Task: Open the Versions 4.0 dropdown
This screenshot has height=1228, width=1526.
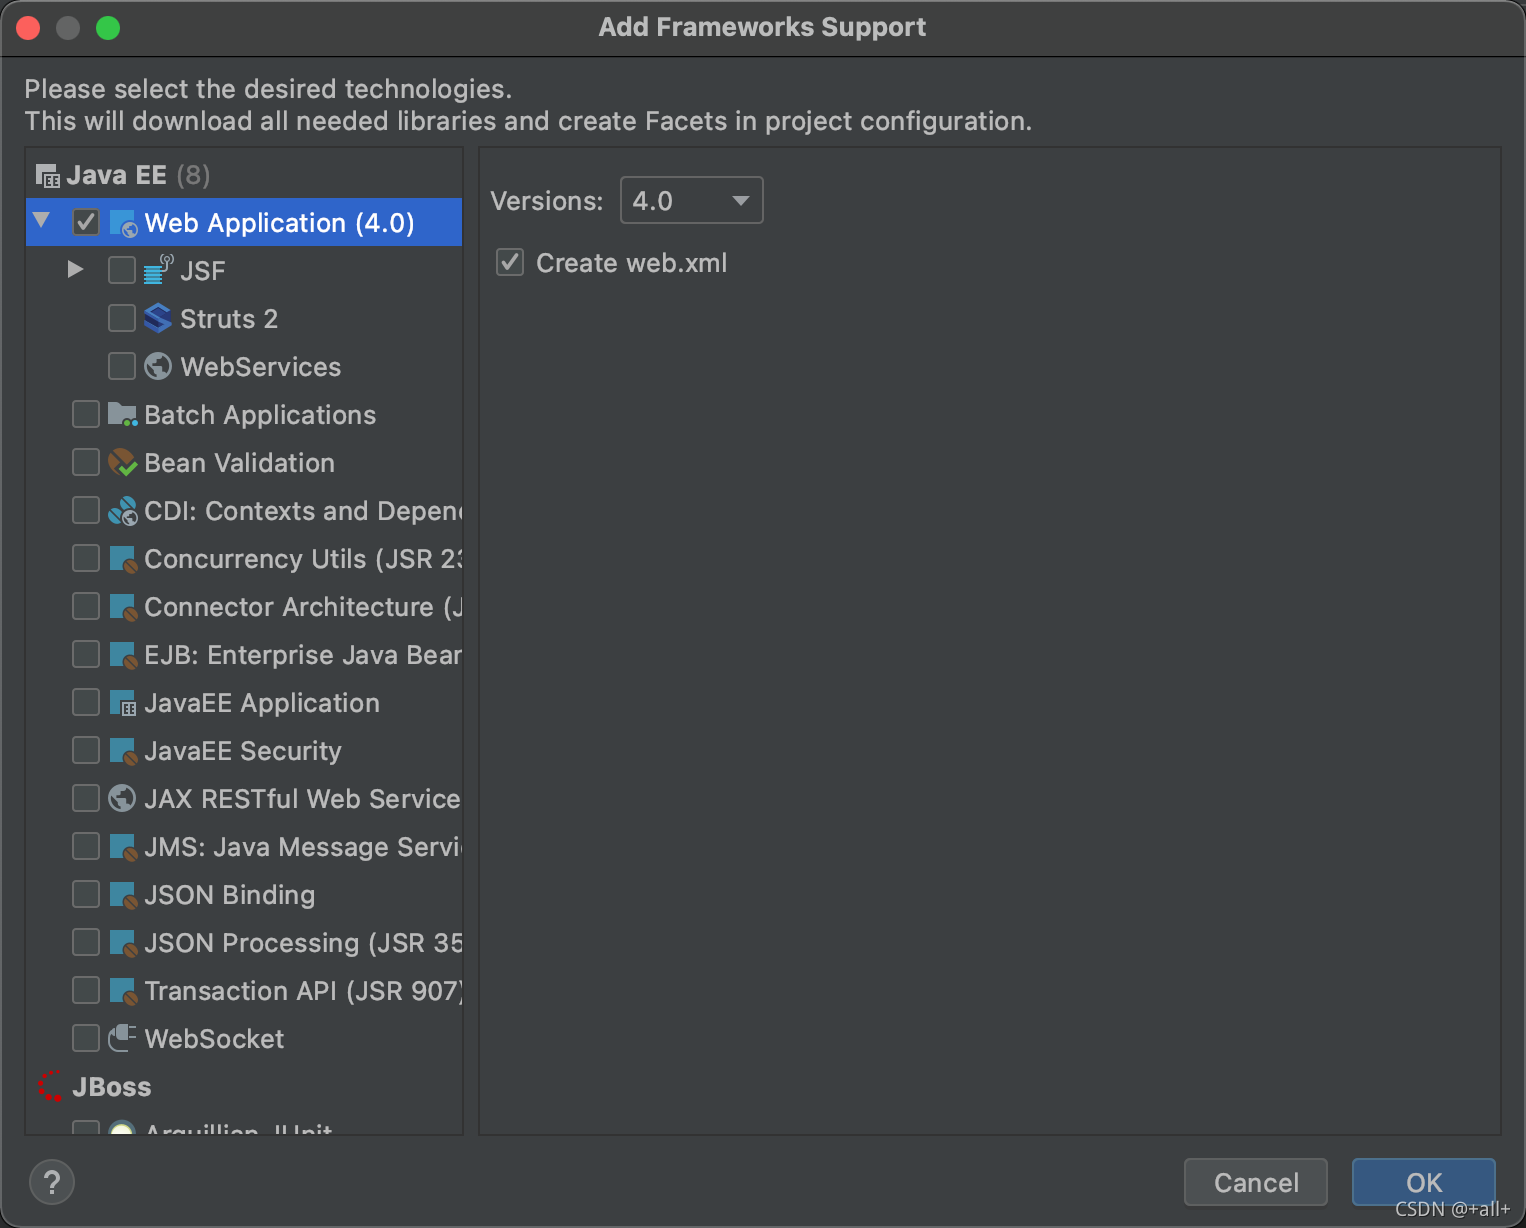Action: coord(691,201)
